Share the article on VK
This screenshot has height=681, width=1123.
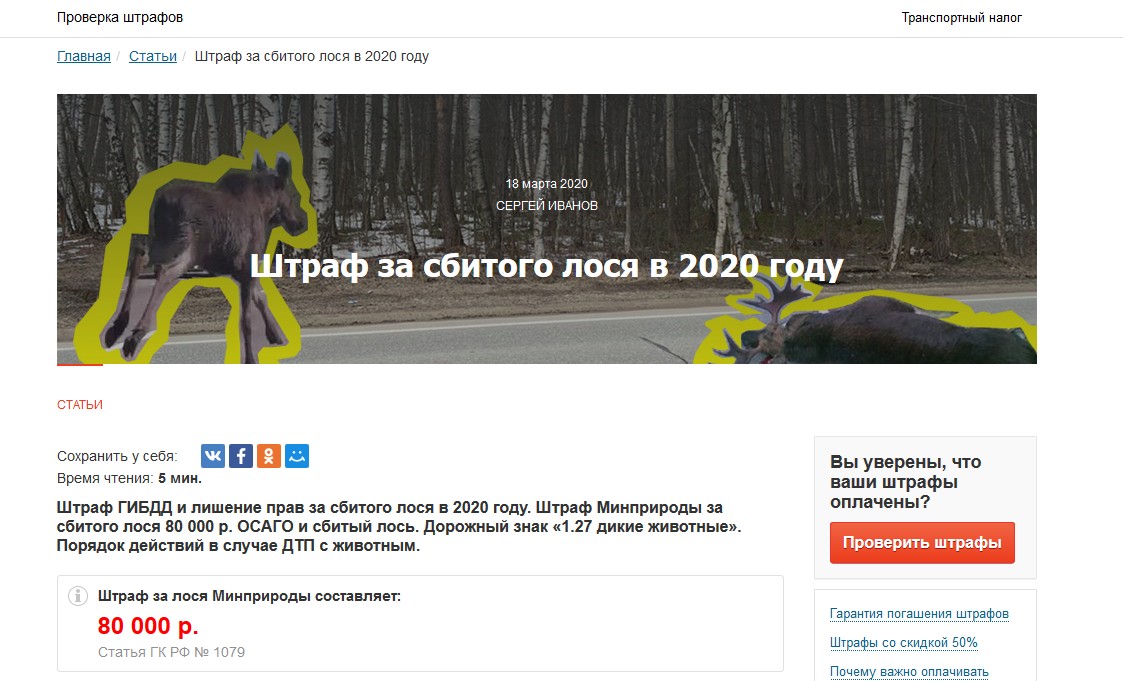click(213, 456)
